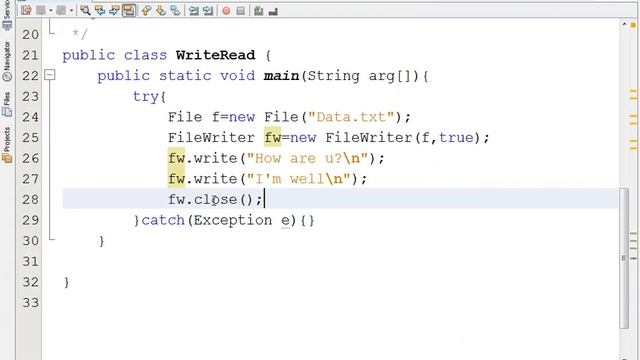Click inside fw.close() on line 28
The width and height of the screenshot is (640, 360).
[x=215, y=200]
